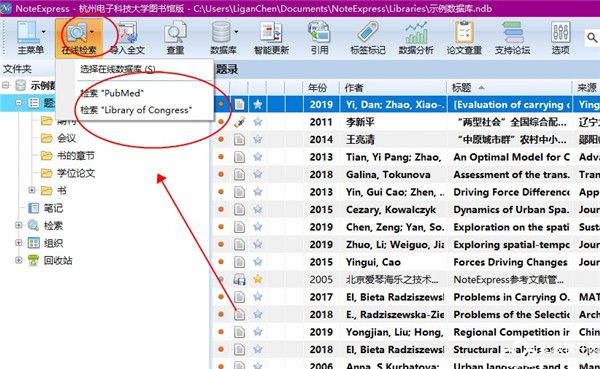The image size is (600, 369).
Task: Open the 智能更新 smart update tool
Action: [x=271, y=38]
